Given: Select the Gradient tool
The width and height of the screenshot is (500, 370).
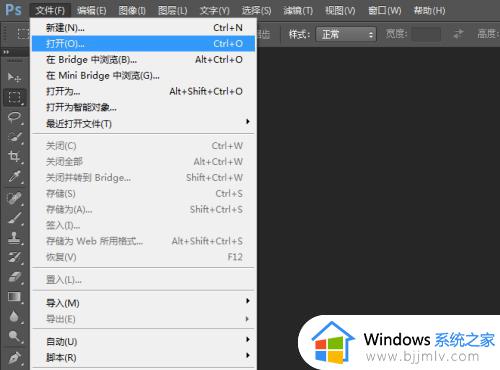Looking at the screenshot, I should (14, 297).
